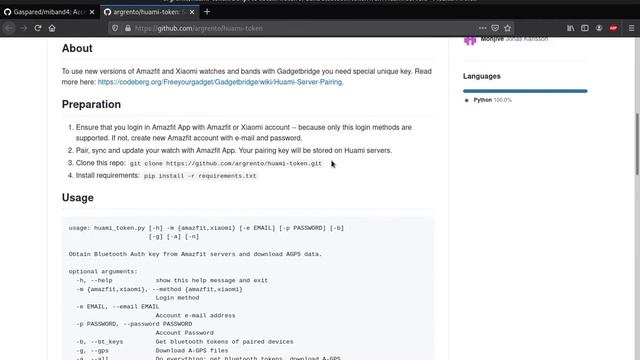Click the '-g, --gps' option line
This screenshot has height=360, width=640.
pos(152,351)
